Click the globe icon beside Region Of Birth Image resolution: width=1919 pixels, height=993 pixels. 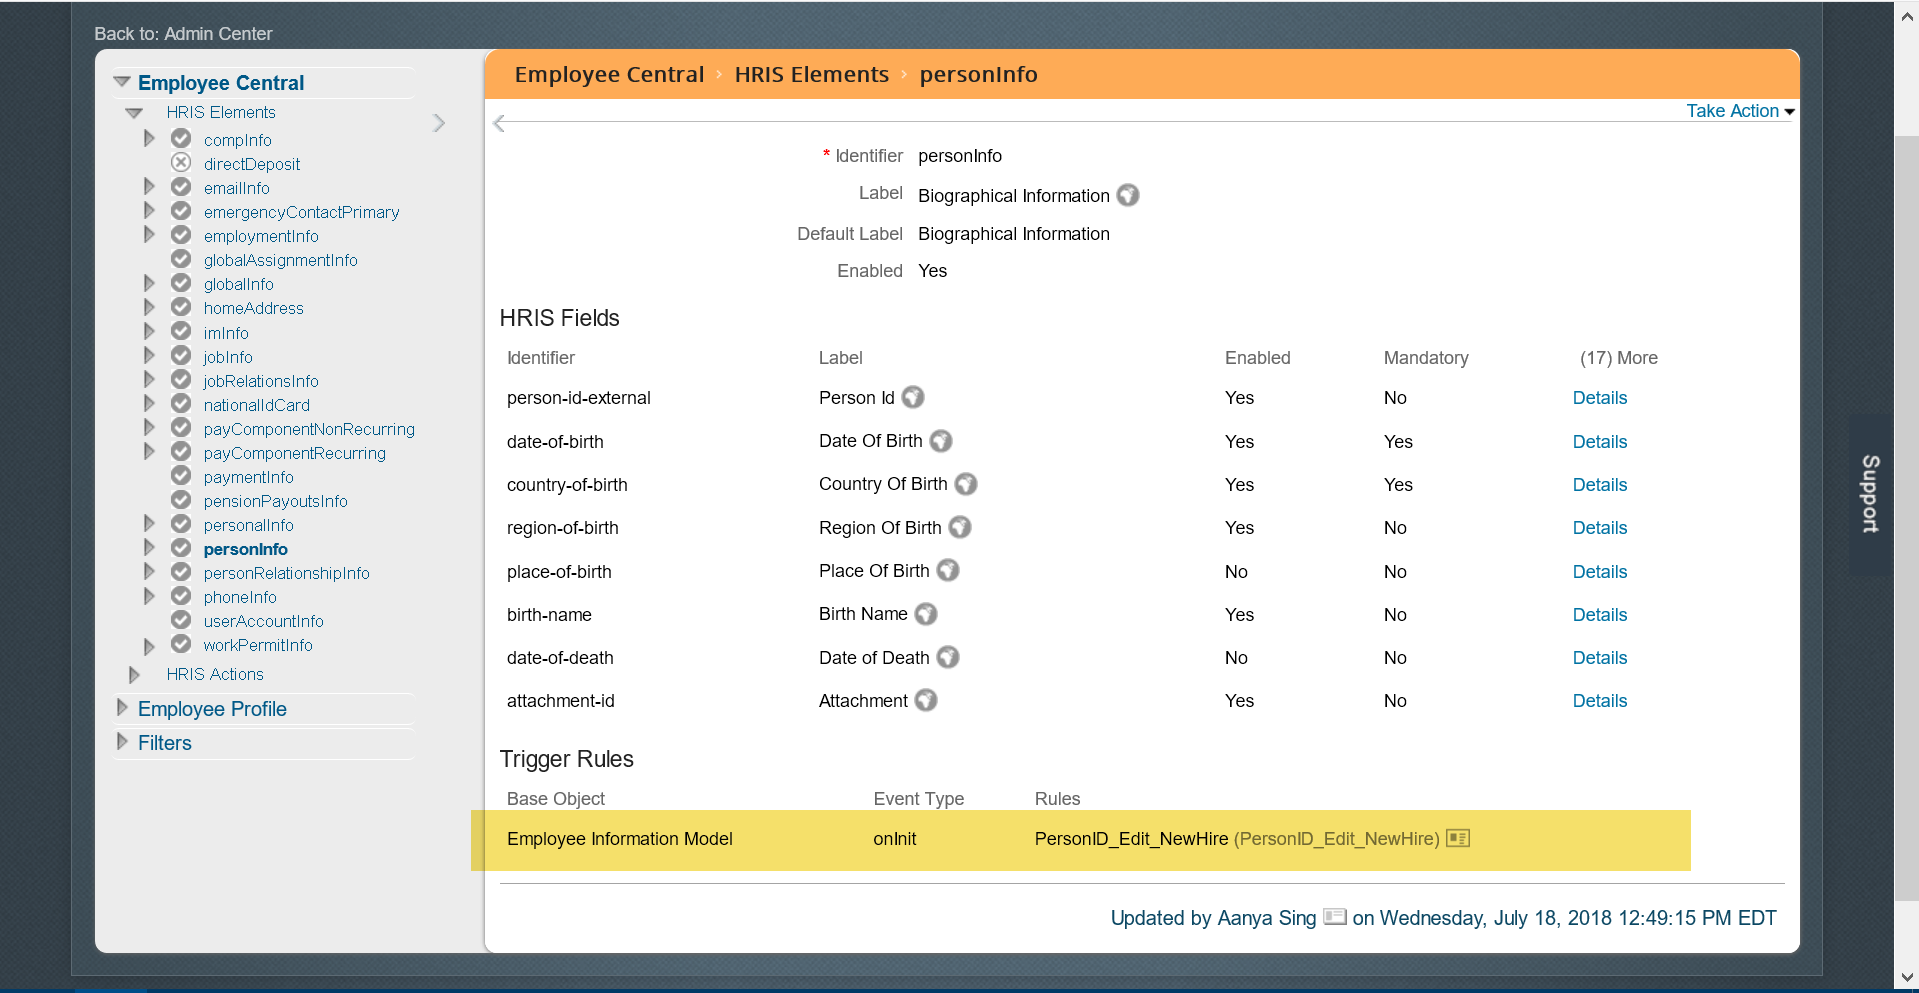point(960,527)
